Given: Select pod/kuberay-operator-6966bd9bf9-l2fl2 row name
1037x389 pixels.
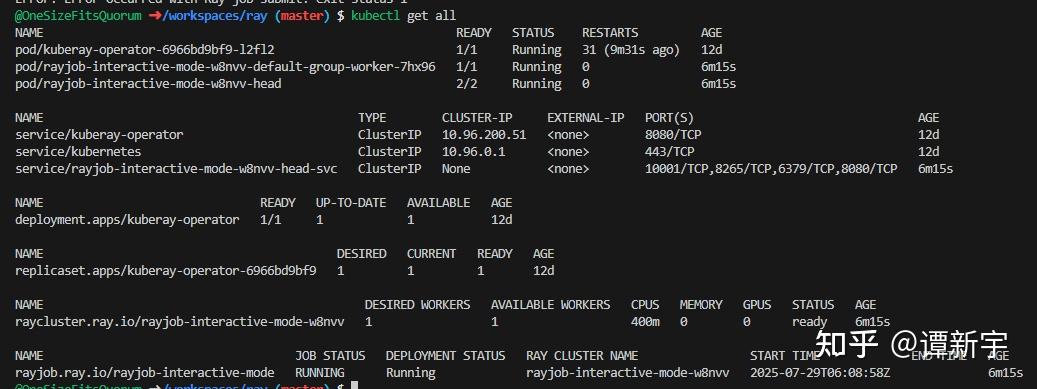Looking at the screenshot, I should [x=144, y=50].
